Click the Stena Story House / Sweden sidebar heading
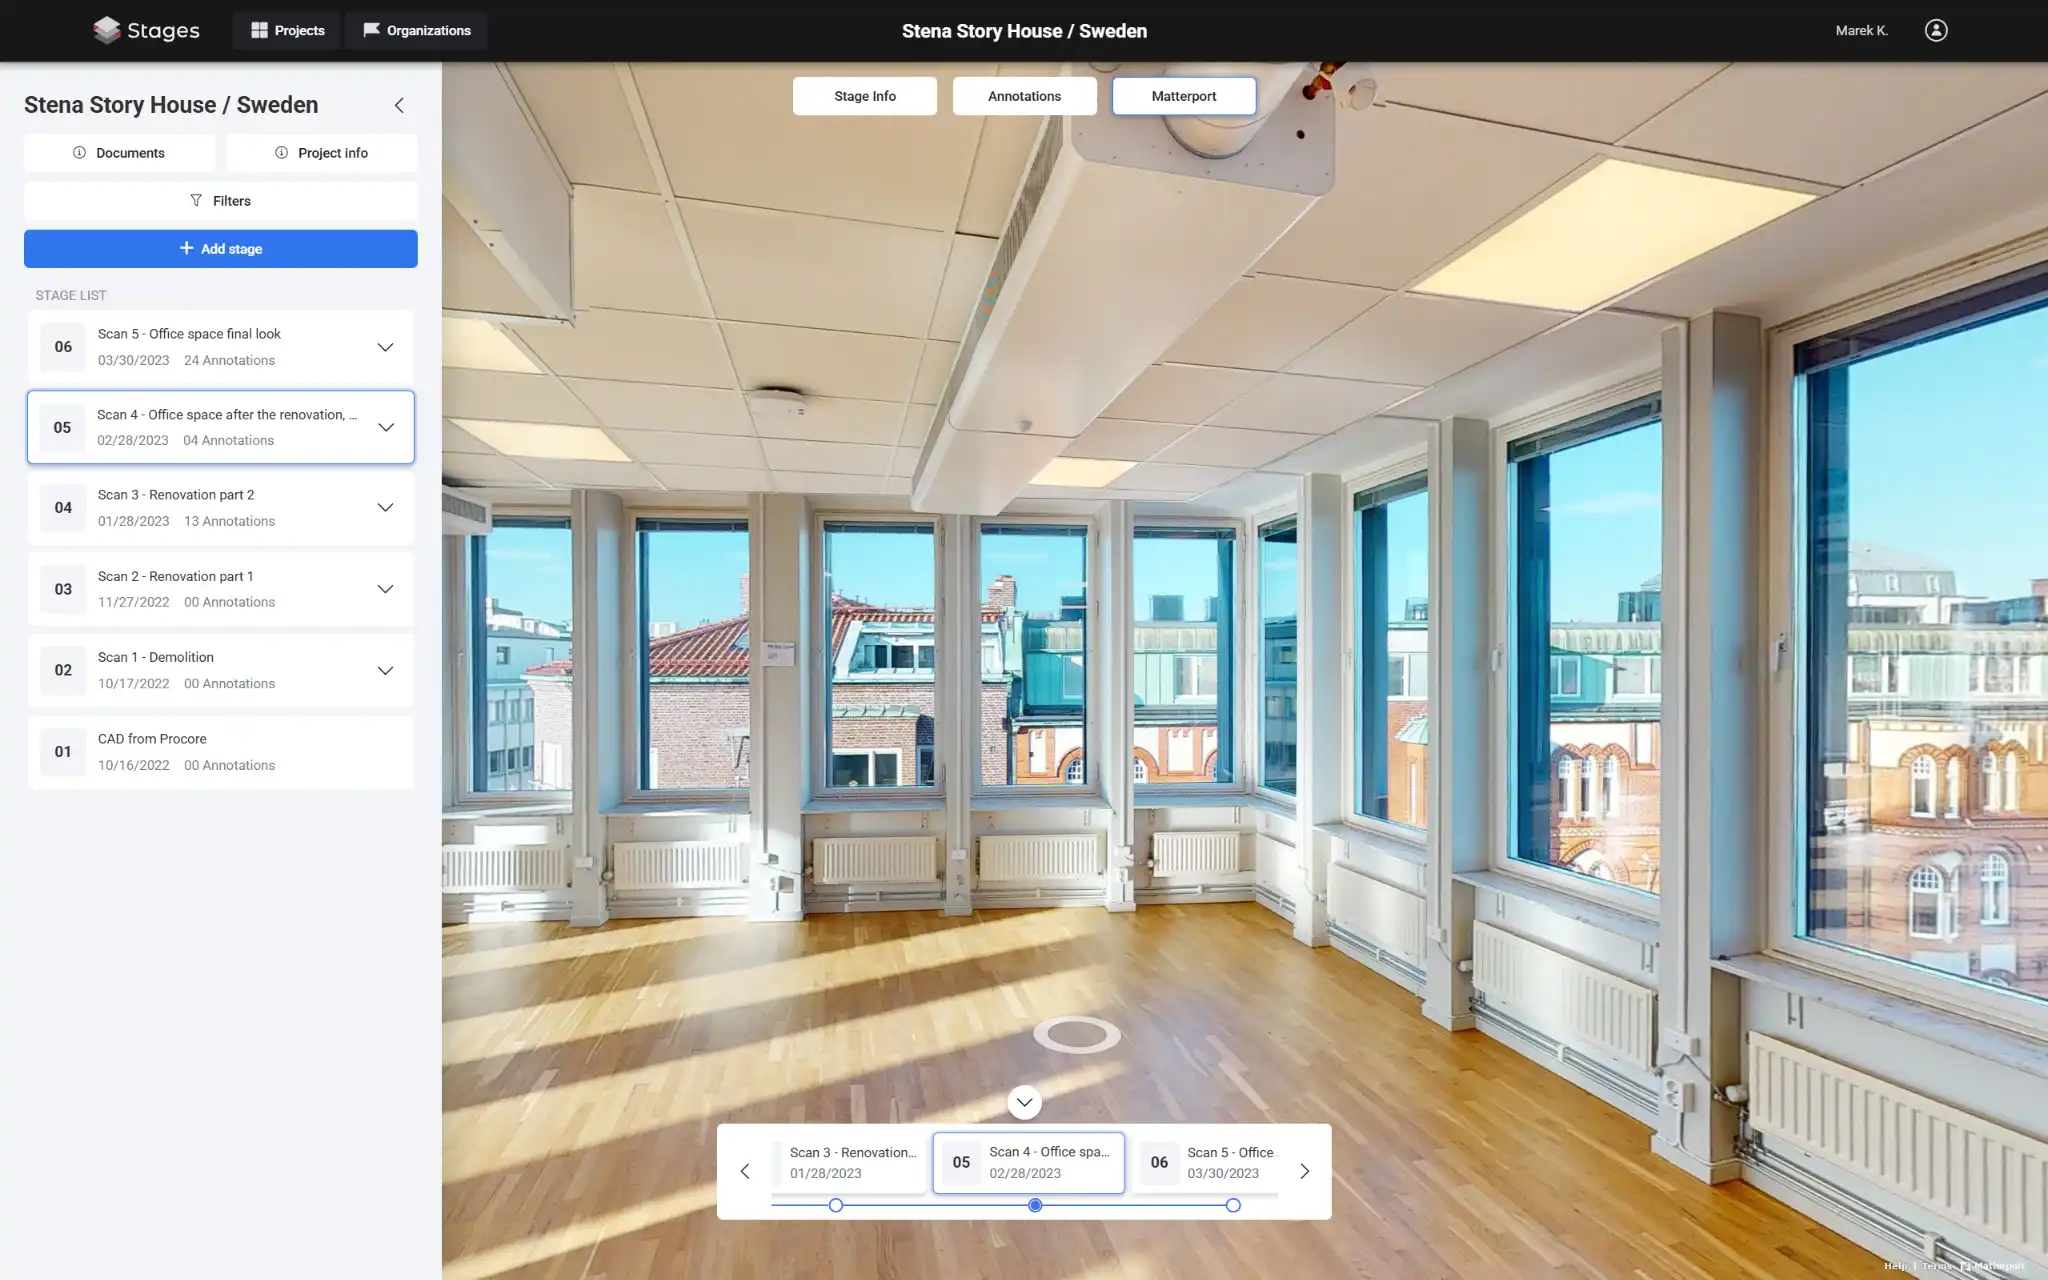 [x=171, y=105]
